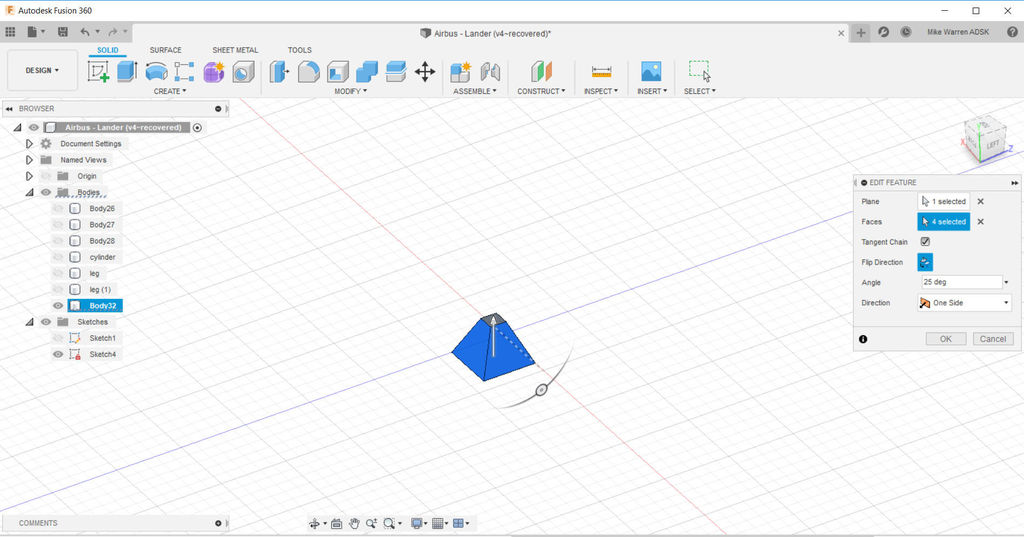Click the Look At tool

point(336,523)
